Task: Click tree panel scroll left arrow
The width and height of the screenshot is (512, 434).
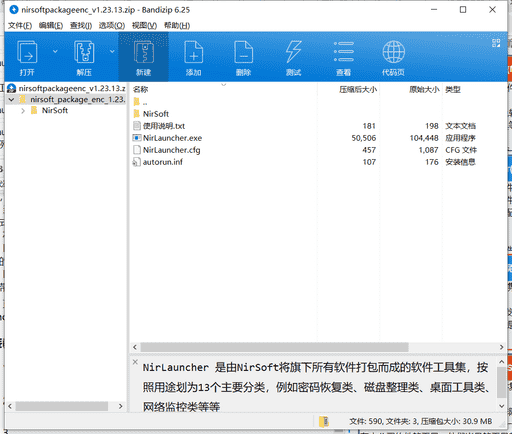Action: [x=10, y=406]
